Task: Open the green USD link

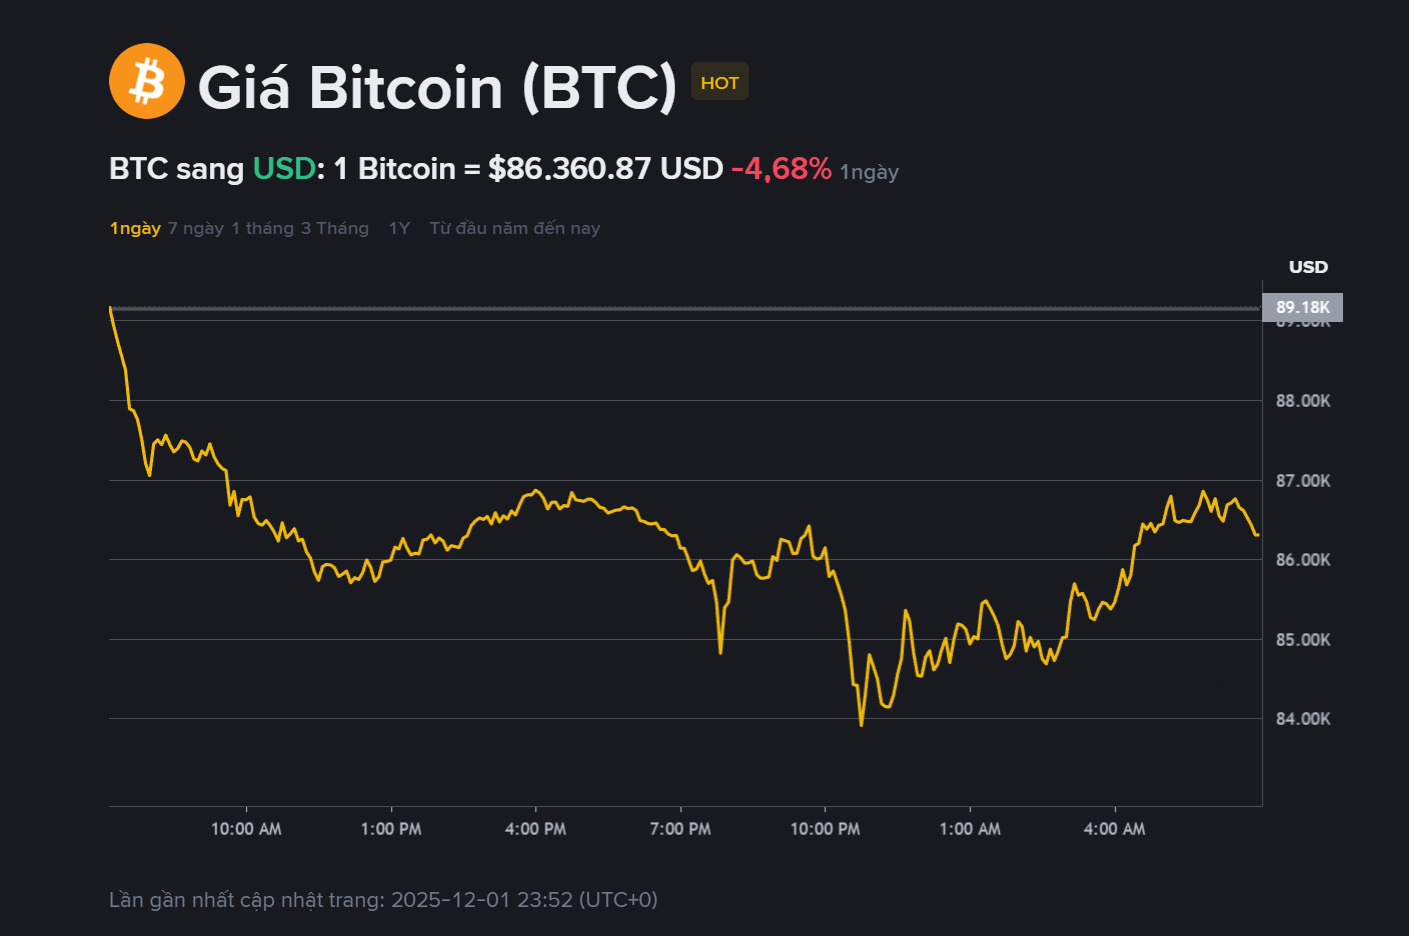Action: tap(284, 168)
